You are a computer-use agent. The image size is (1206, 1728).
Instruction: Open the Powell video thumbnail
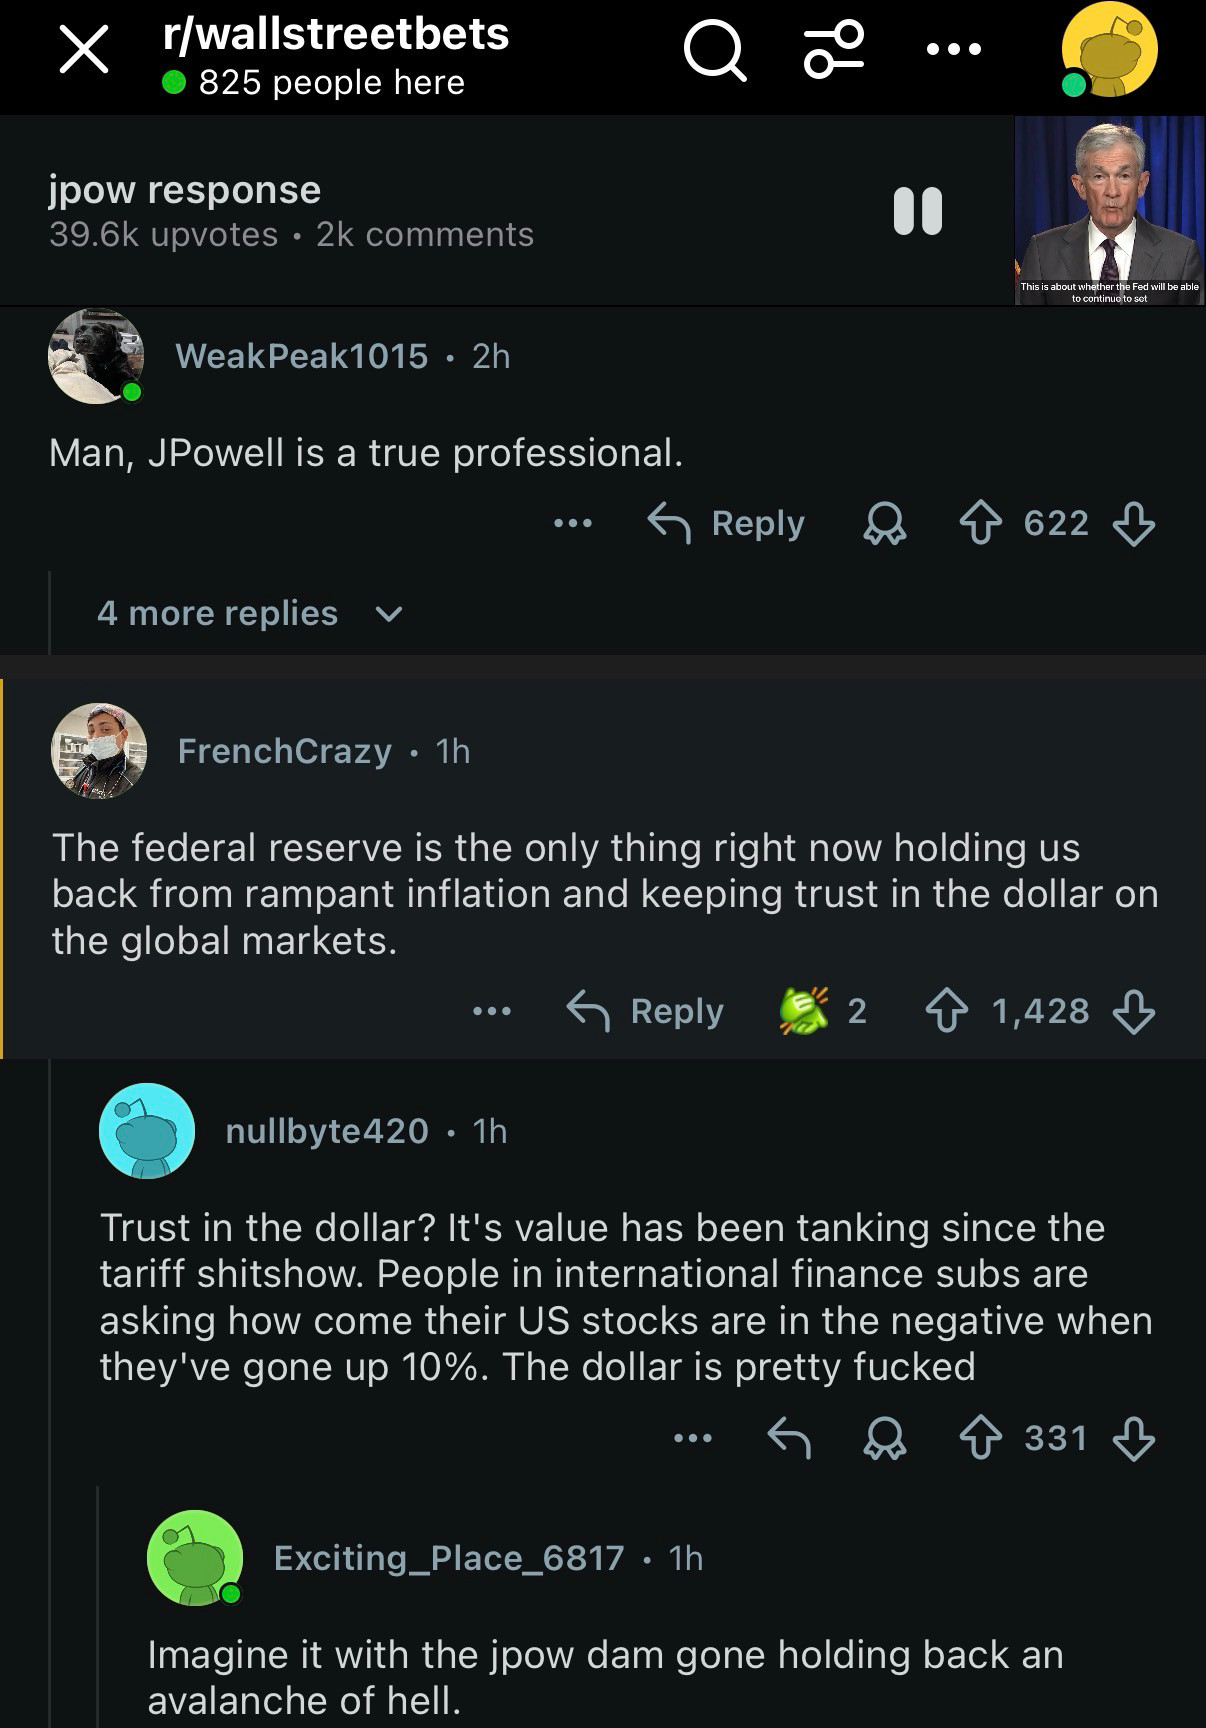click(1109, 210)
